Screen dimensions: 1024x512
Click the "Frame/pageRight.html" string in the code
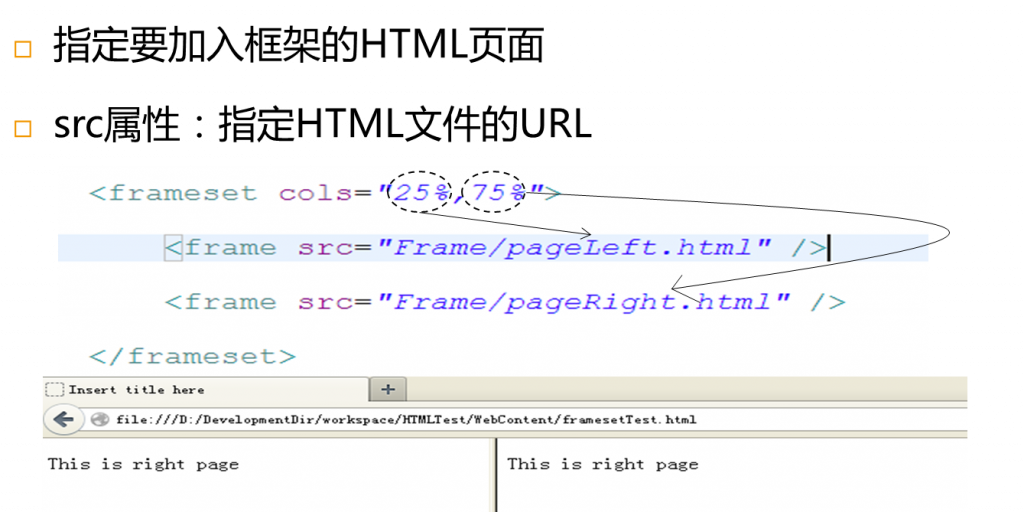click(x=584, y=302)
